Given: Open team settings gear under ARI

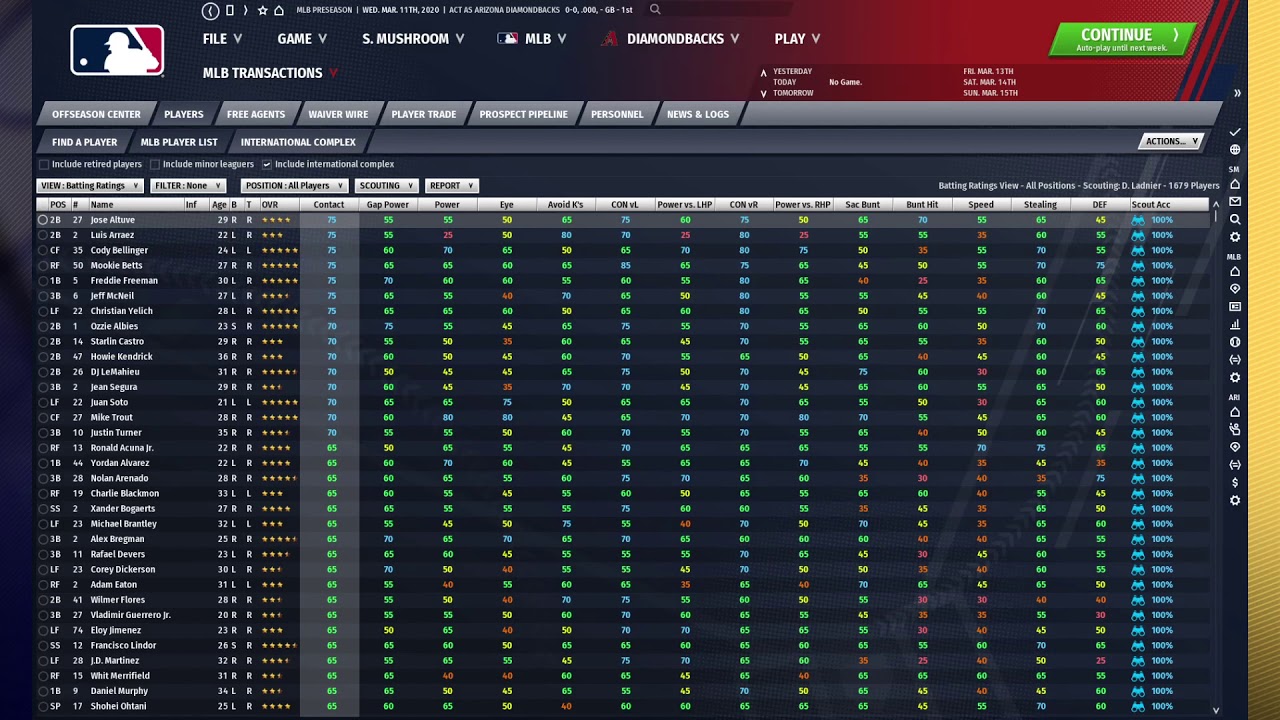Looking at the screenshot, I should coord(1235,500).
